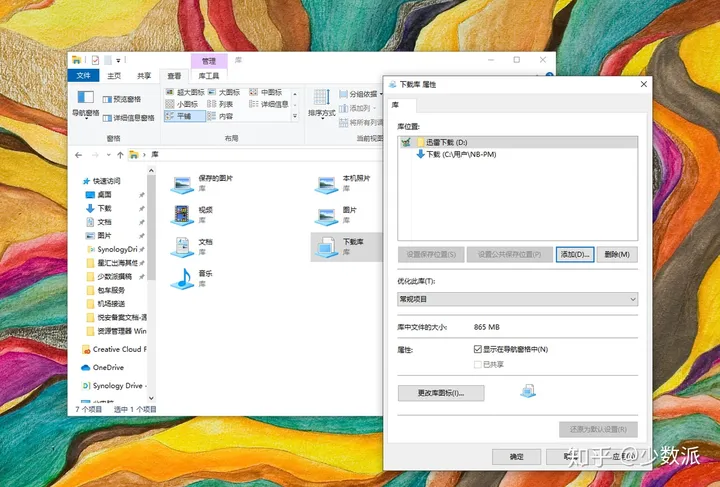Click the Properties icon in the quick access toolbar
The height and width of the screenshot is (487, 720).
pos(95,60)
